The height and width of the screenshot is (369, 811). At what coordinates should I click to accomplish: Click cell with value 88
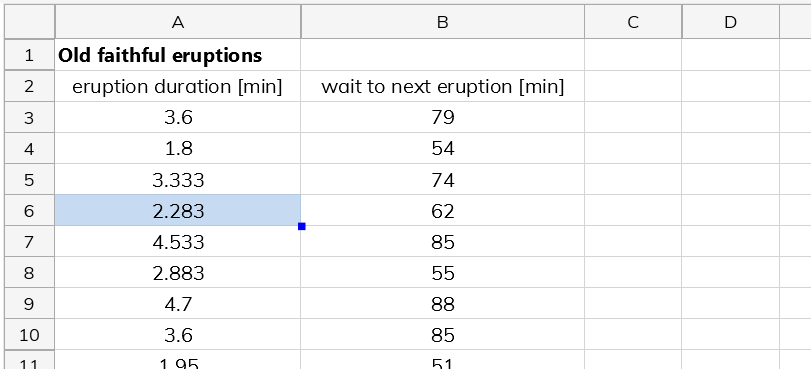coord(443,304)
